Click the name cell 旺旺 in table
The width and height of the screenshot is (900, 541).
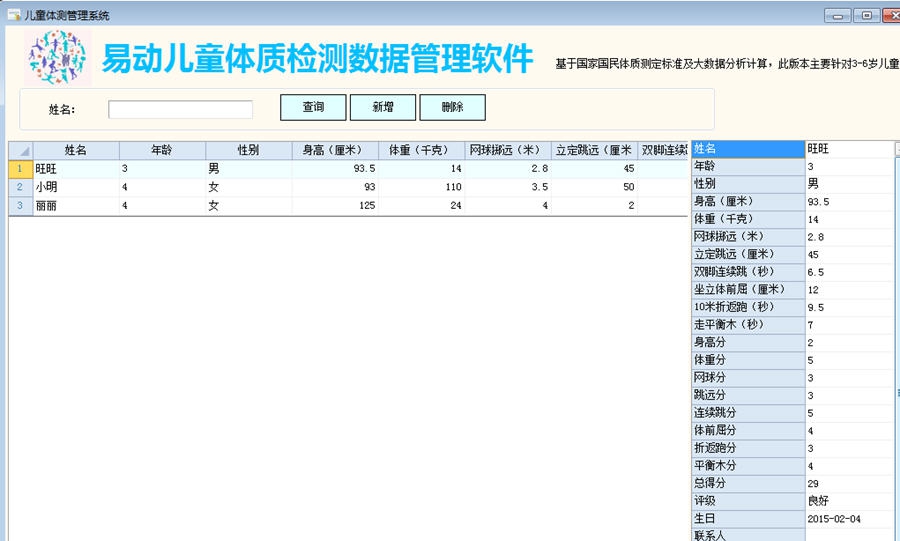point(76,169)
